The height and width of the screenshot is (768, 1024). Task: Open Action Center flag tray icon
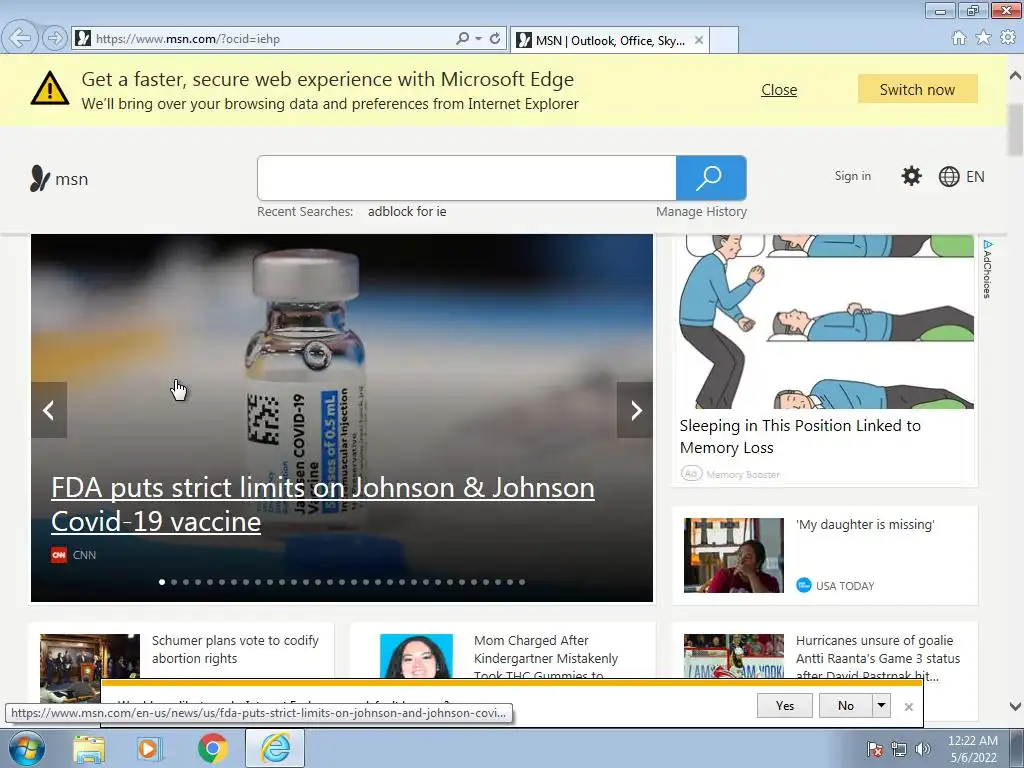coord(874,749)
